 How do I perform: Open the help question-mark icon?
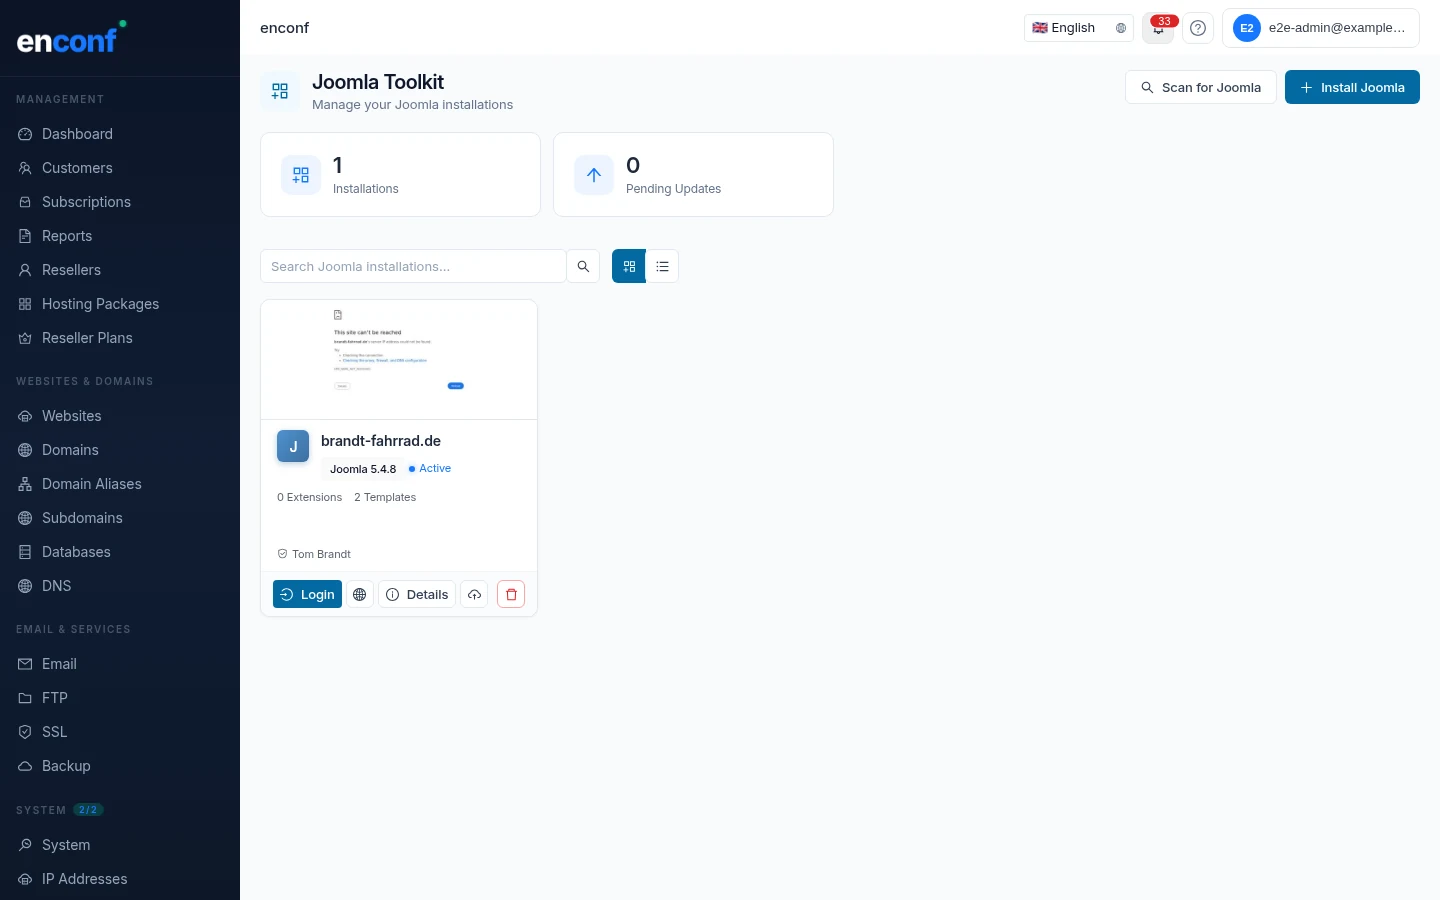1198,28
